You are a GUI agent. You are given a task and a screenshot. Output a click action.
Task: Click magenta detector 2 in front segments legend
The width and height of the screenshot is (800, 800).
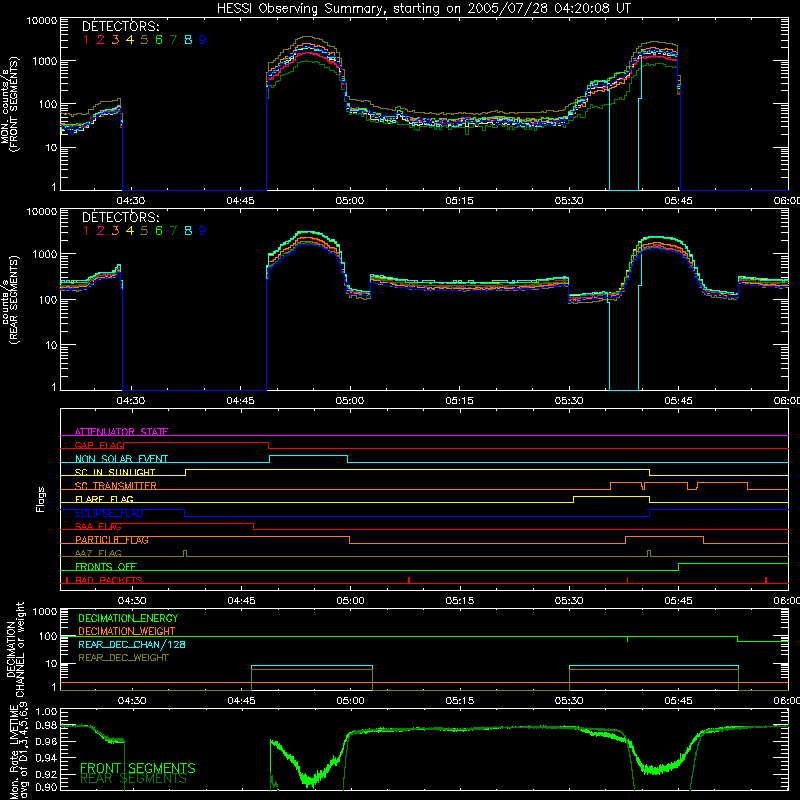coord(101,40)
